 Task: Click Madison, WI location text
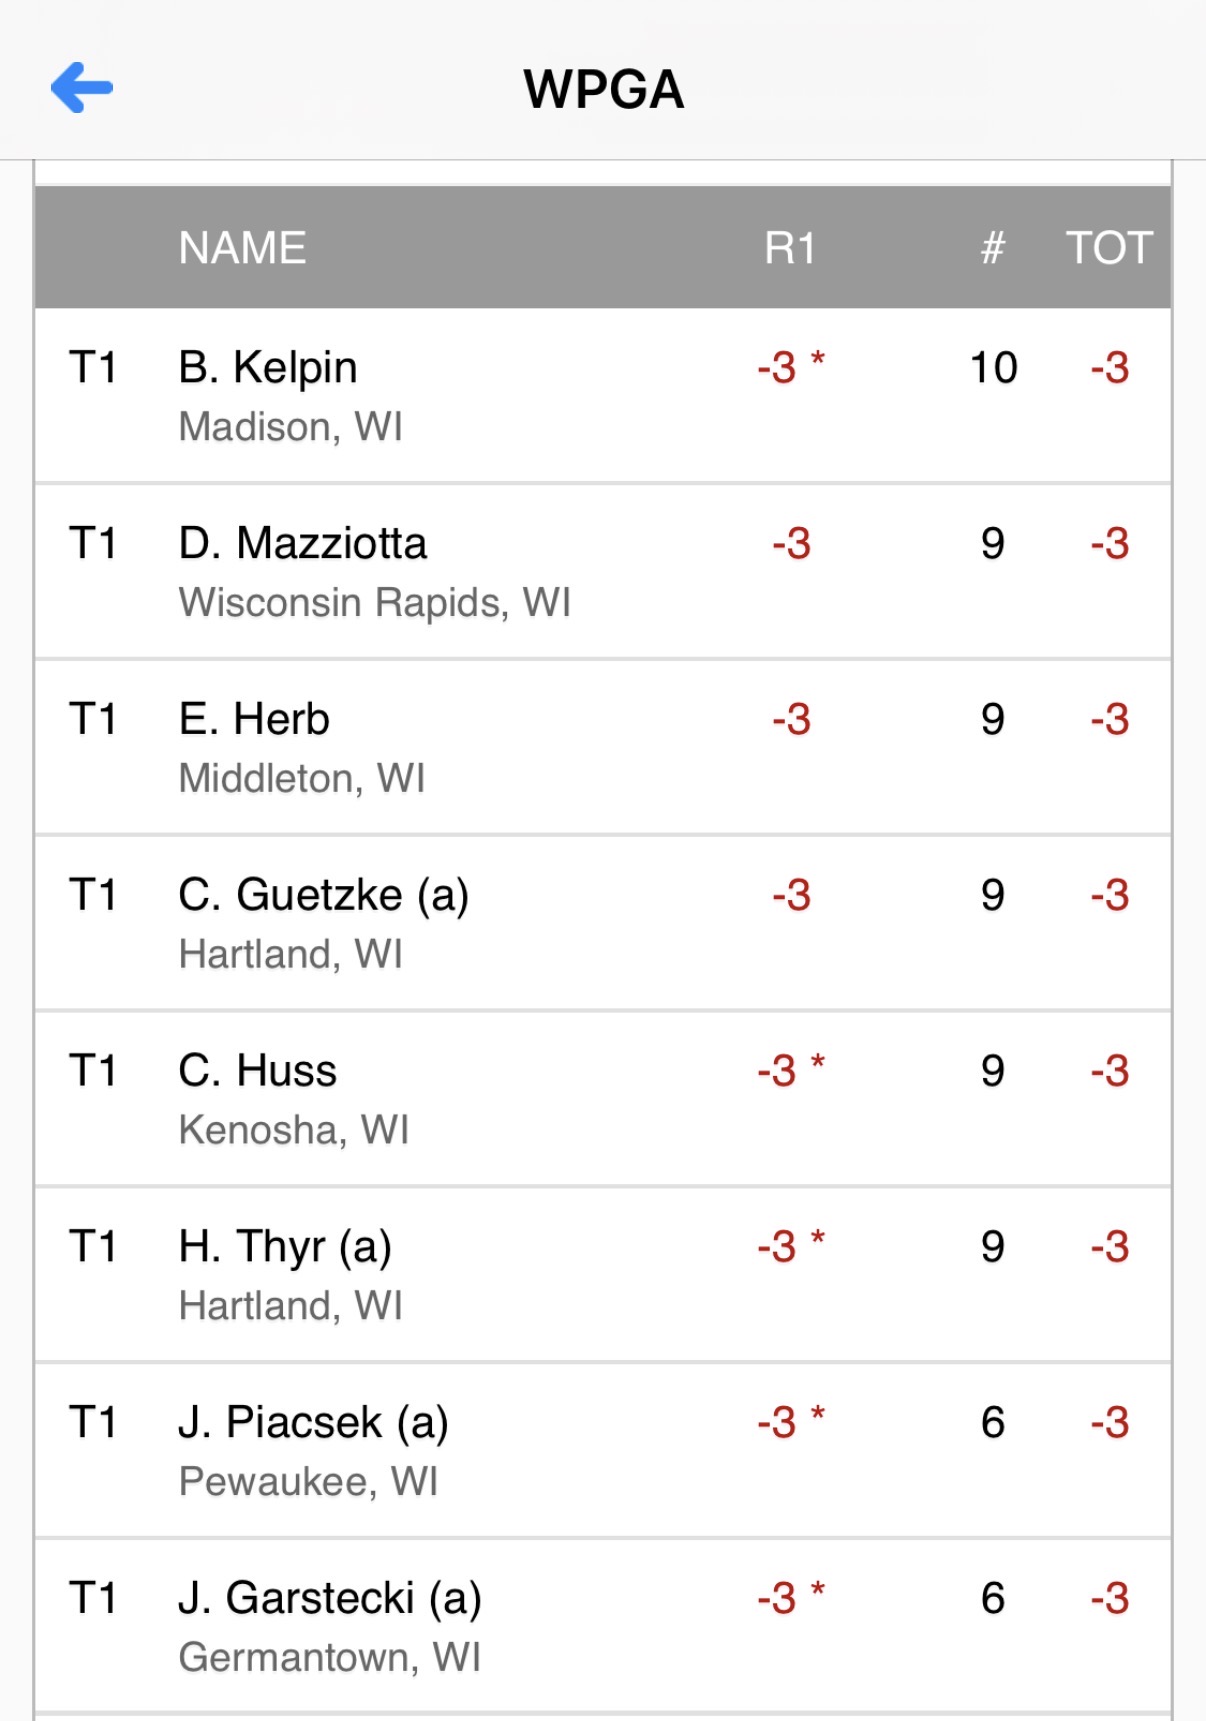tap(290, 427)
